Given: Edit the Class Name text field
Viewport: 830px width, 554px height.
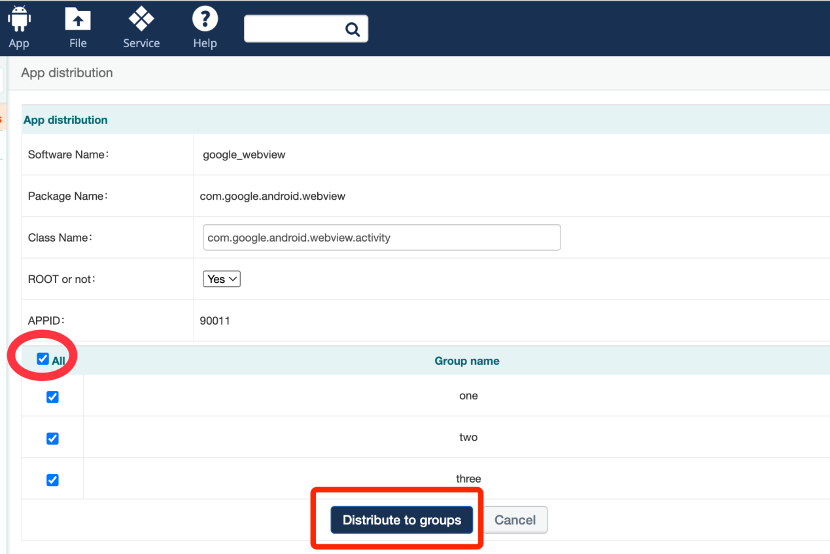Looking at the screenshot, I should (x=382, y=238).
